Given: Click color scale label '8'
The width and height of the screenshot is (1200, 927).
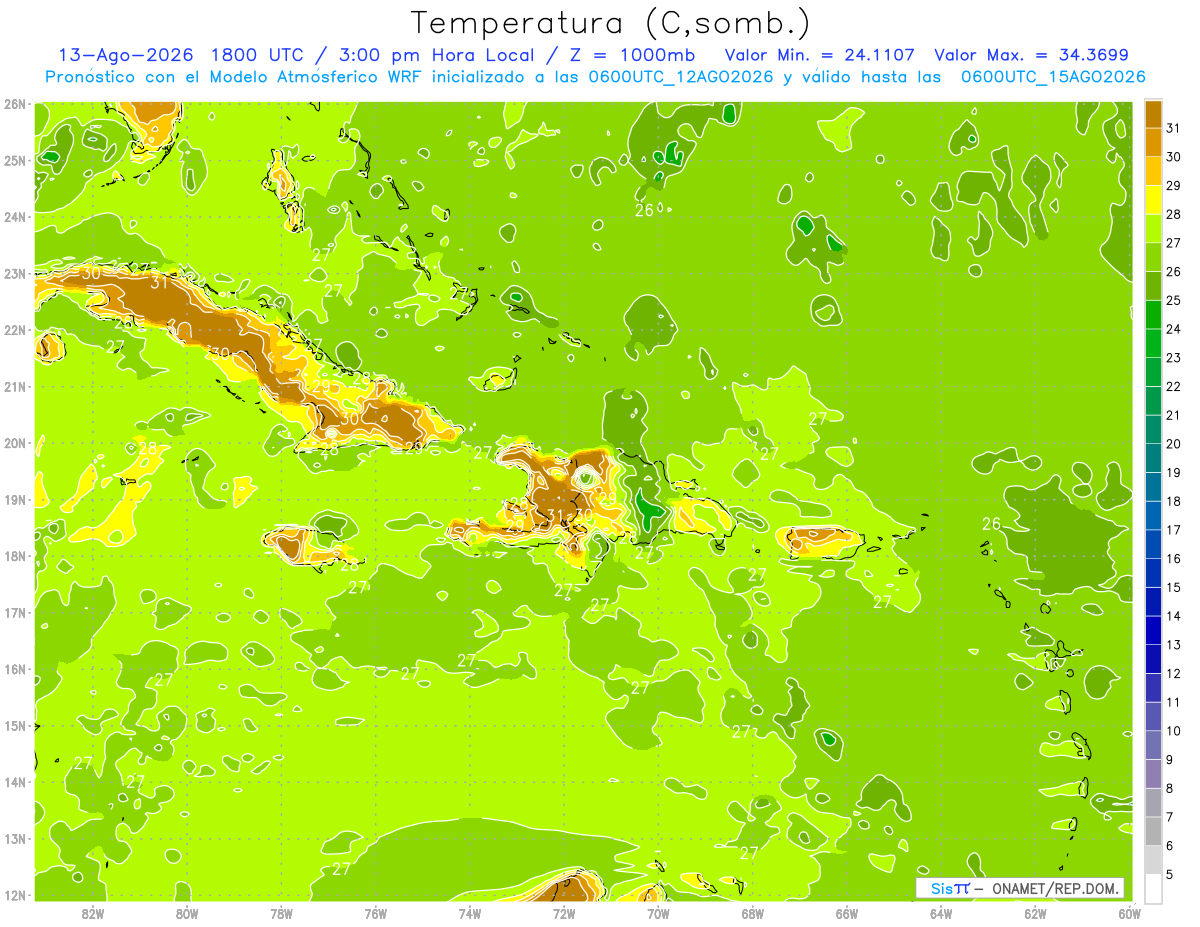Looking at the screenshot, I should (1170, 788).
